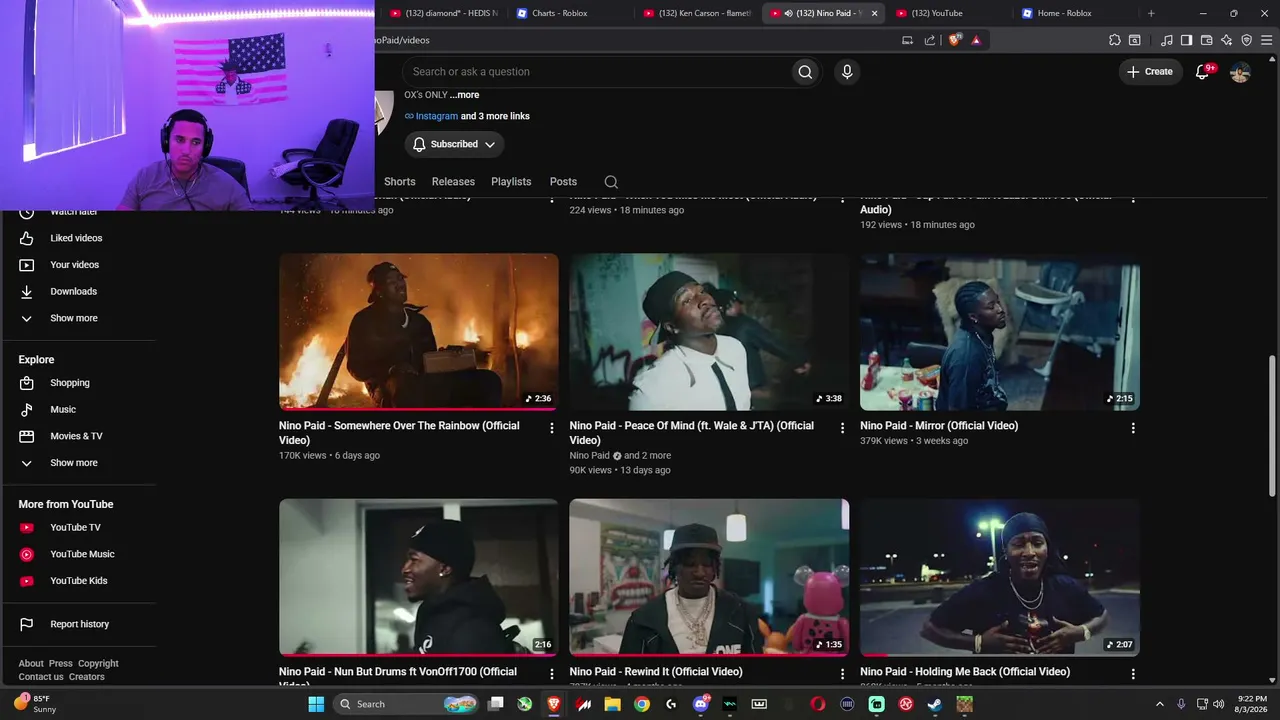This screenshot has width=1280, height=720.
Task: Switch to the Ken Carson browser tab
Action: pyautogui.click(x=696, y=13)
